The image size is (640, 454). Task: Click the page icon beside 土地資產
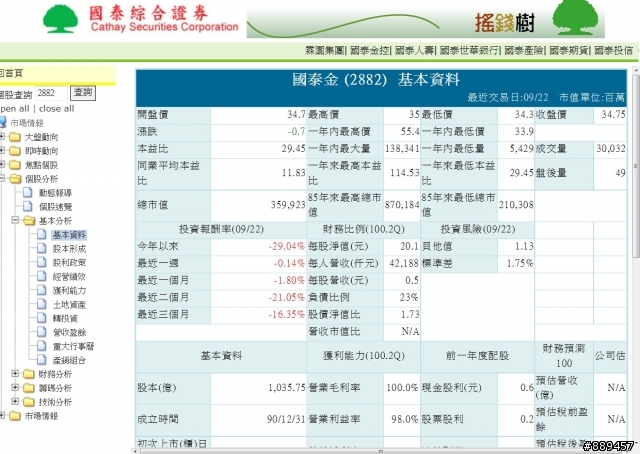point(42,304)
